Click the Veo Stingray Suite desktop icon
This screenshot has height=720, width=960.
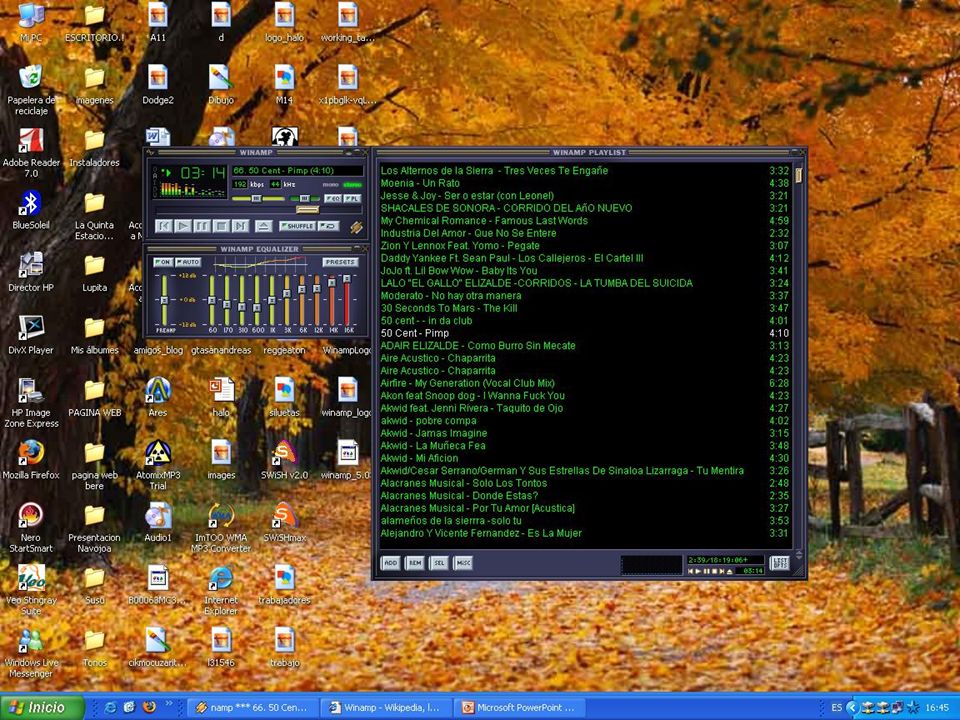point(31,590)
